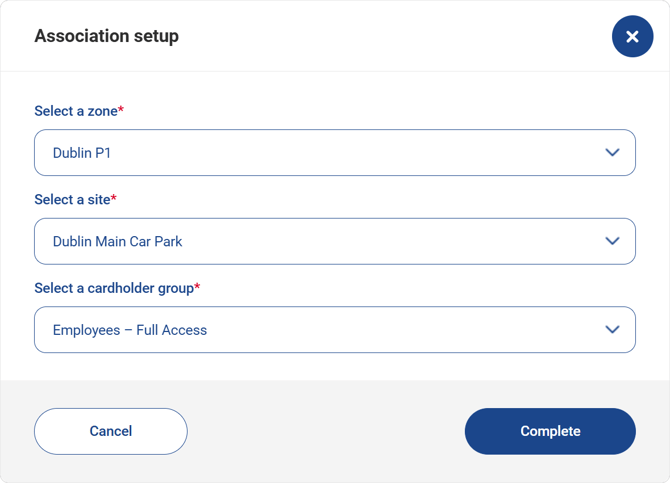The height and width of the screenshot is (483, 670).
Task: Click the red asterisk beside cardholder group label
Action: point(197,287)
